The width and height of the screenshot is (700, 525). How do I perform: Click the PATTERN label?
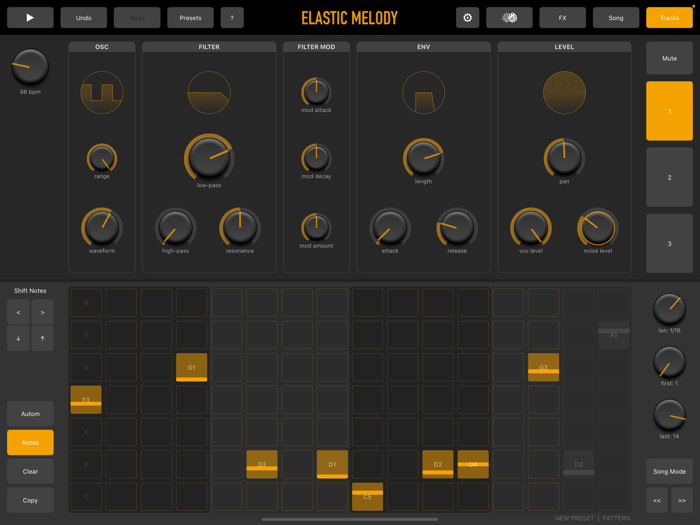pyautogui.click(x=616, y=518)
